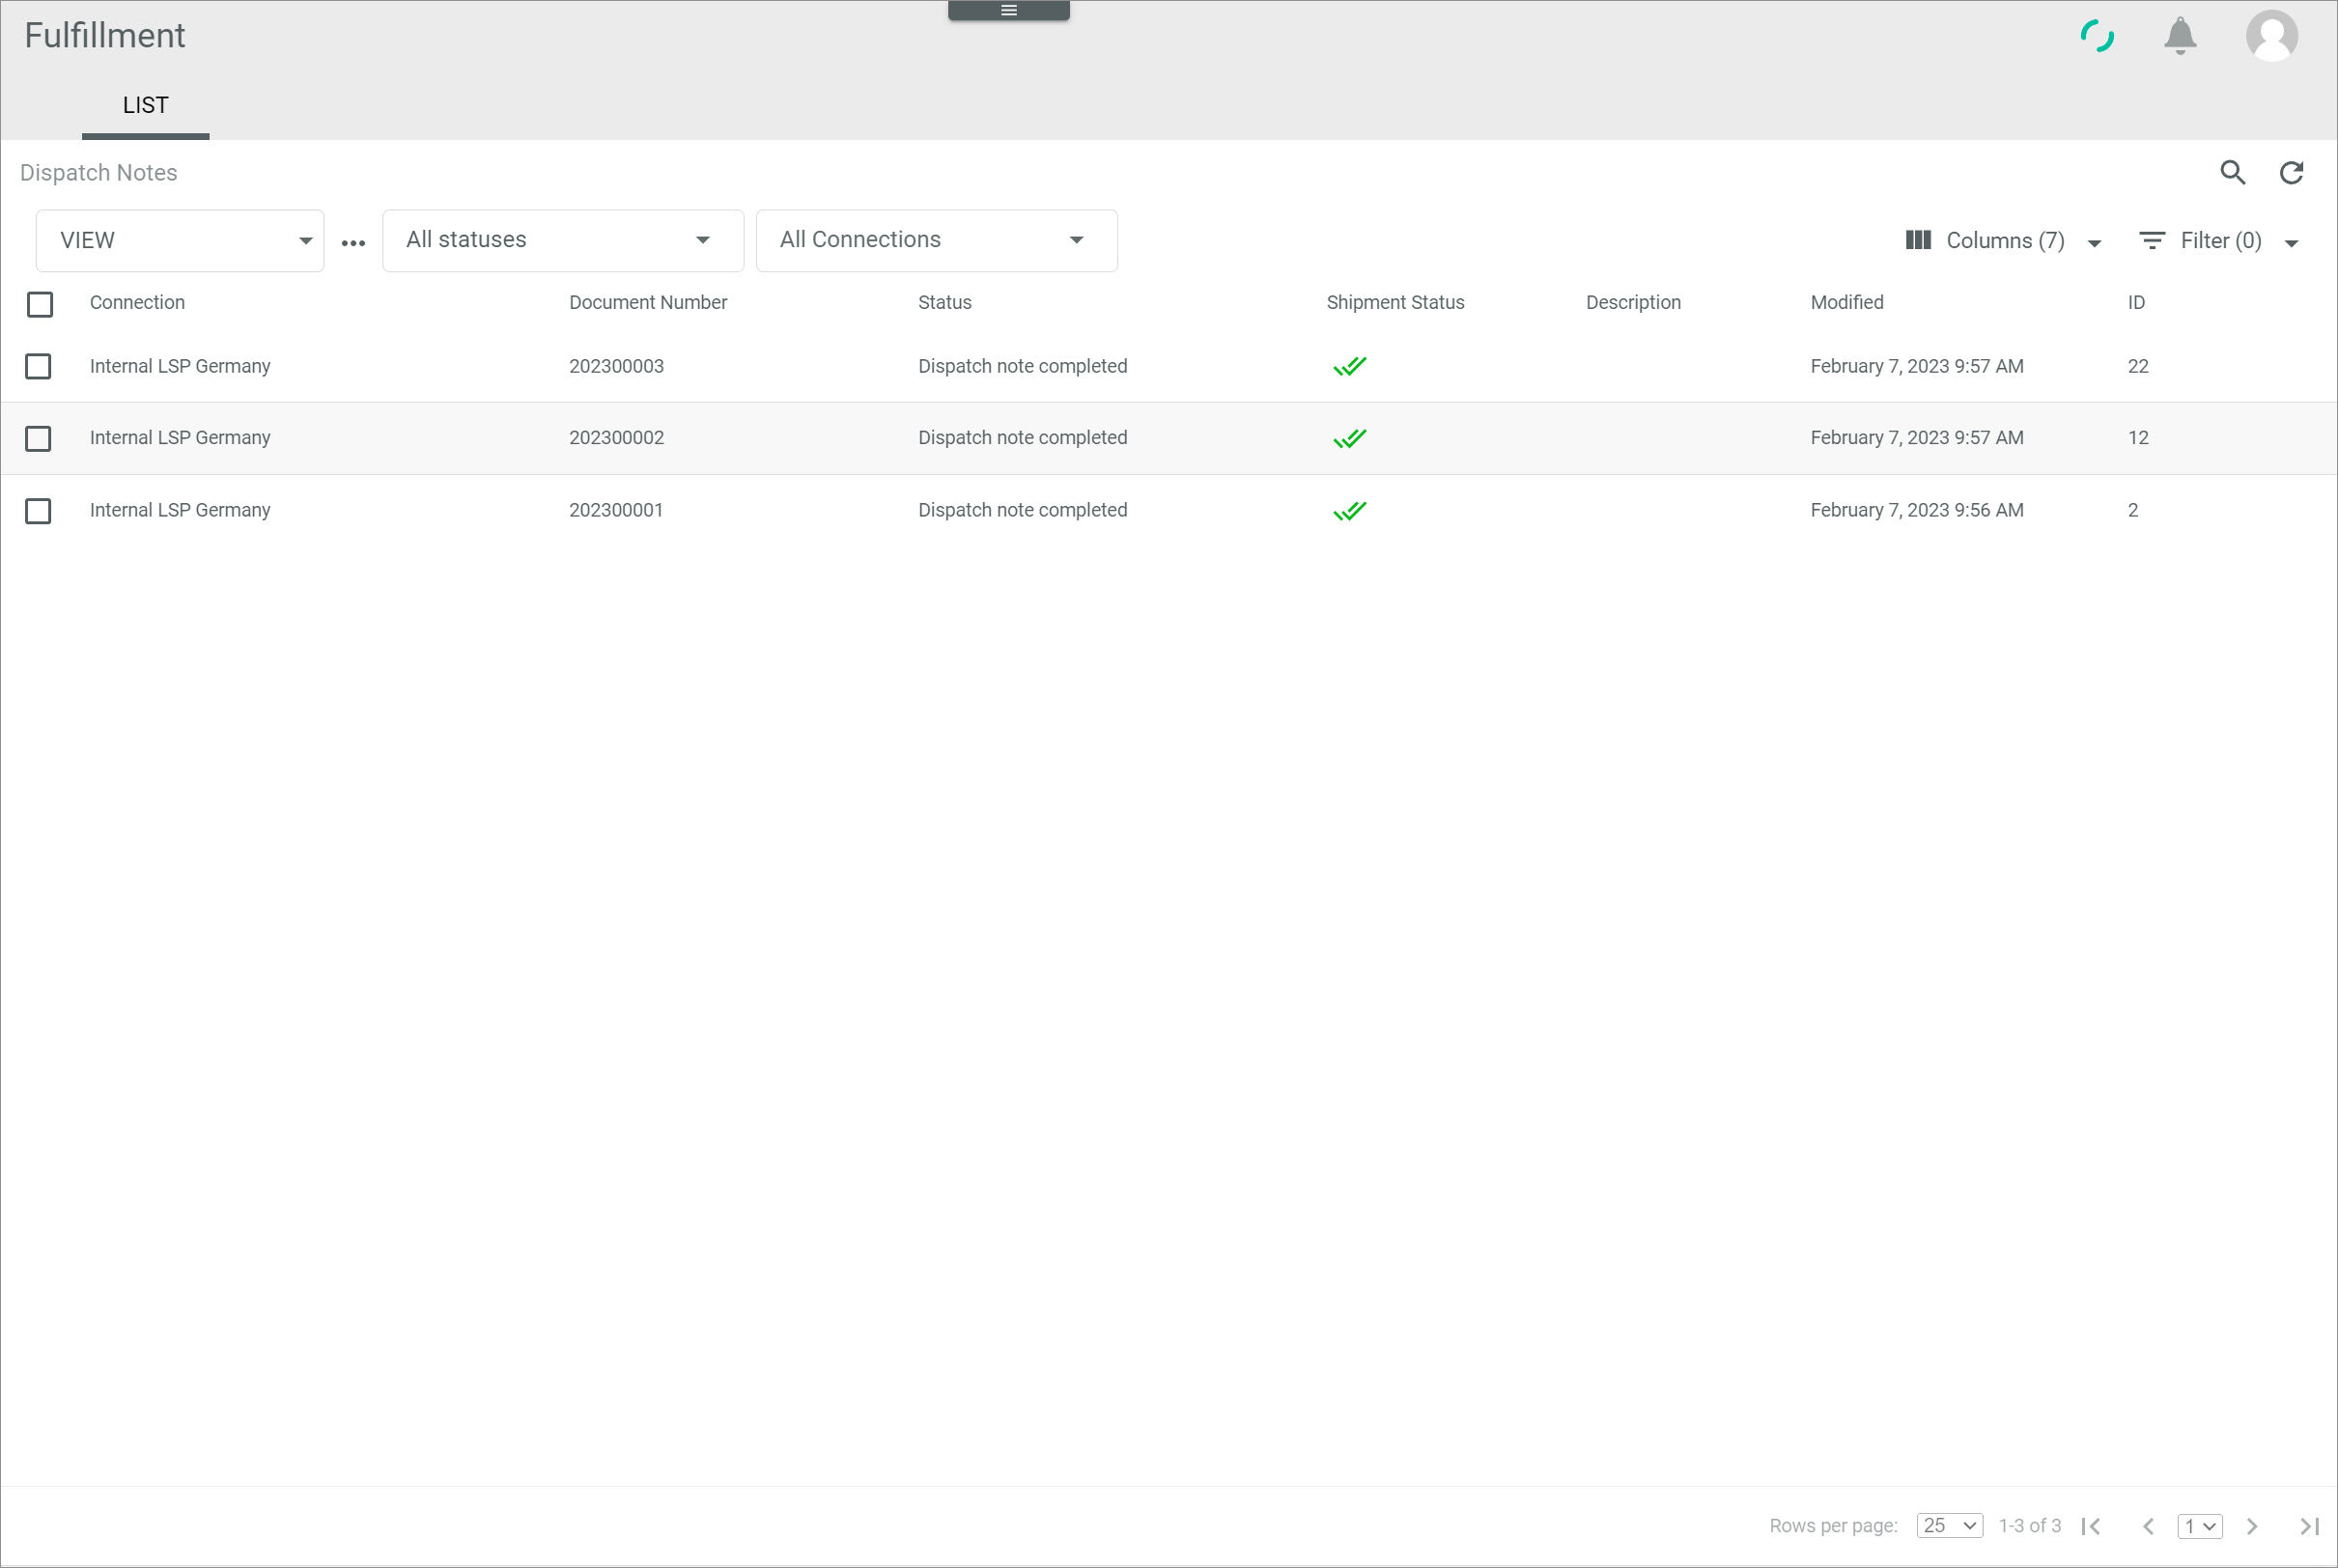Go to the first page
The image size is (2338, 1568).
[x=2090, y=1525]
